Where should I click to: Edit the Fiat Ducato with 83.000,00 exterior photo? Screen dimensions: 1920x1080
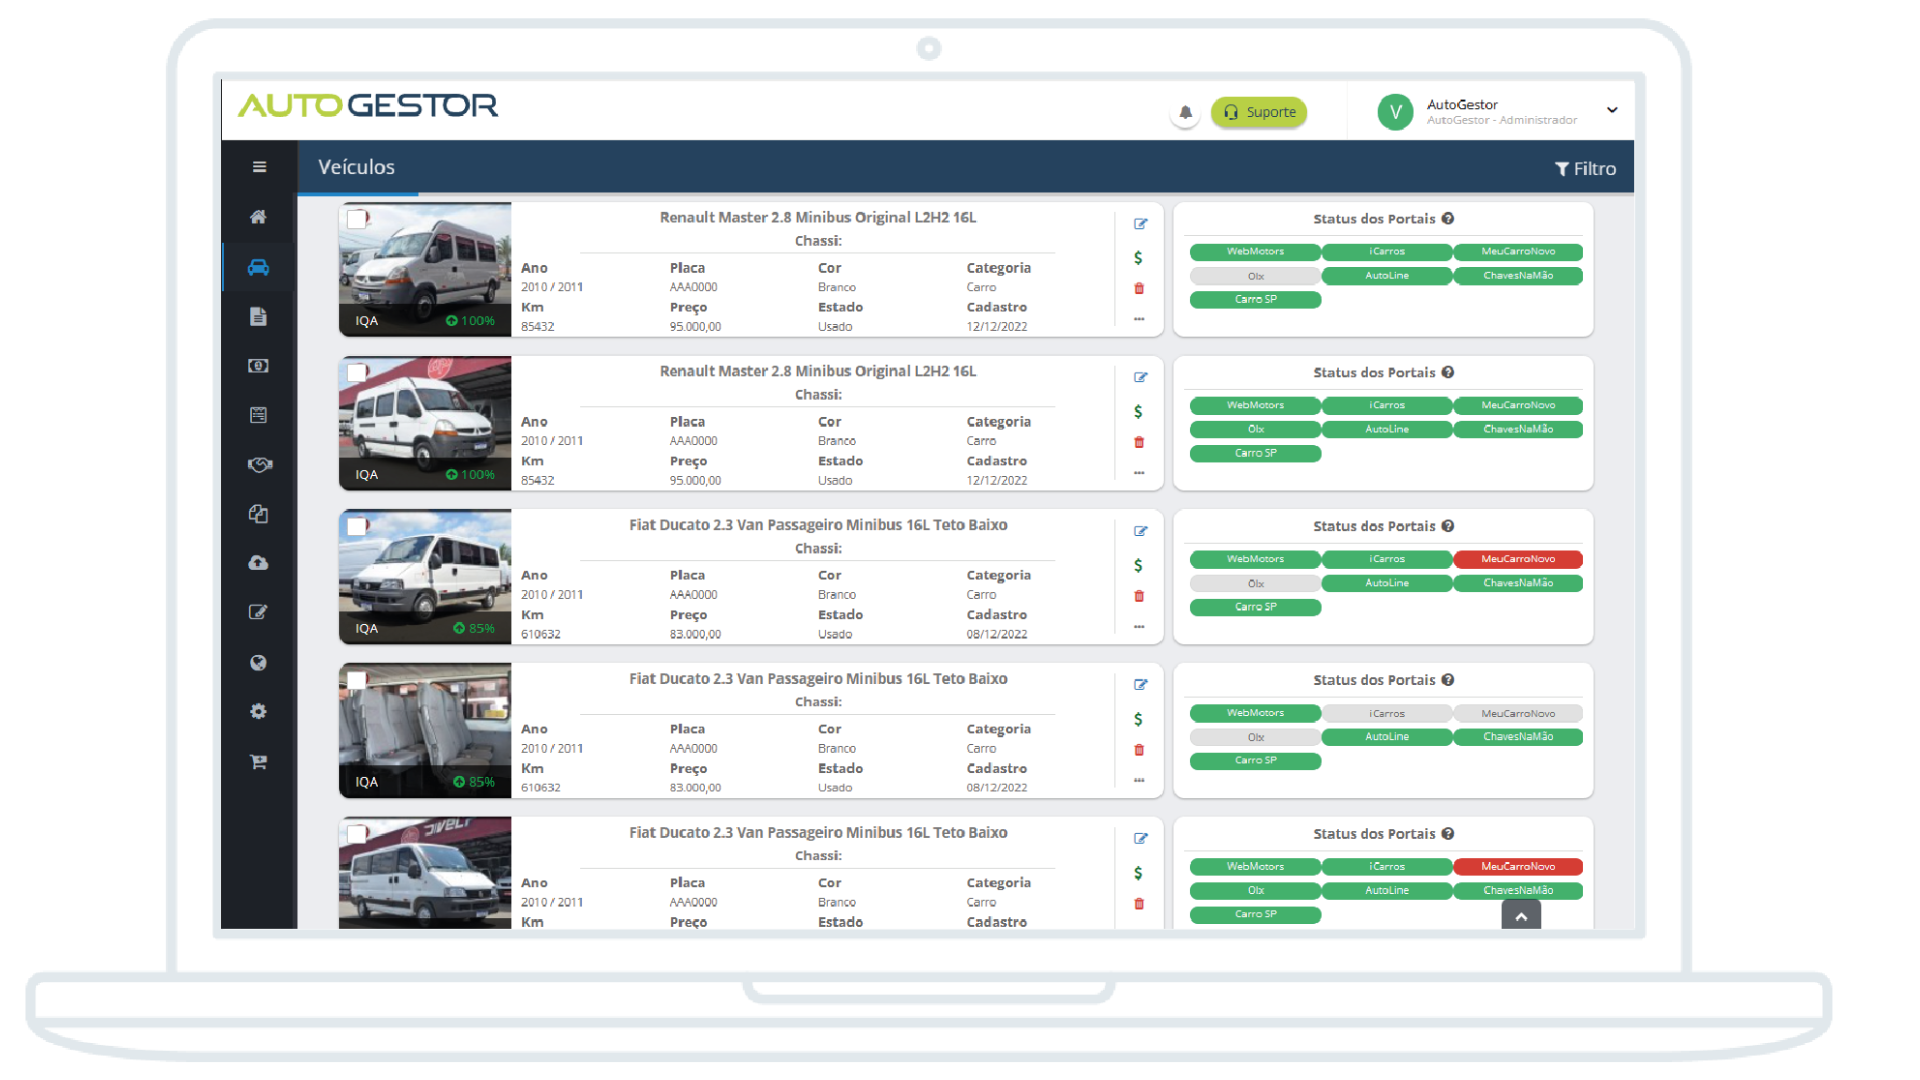click(1140, 532)
